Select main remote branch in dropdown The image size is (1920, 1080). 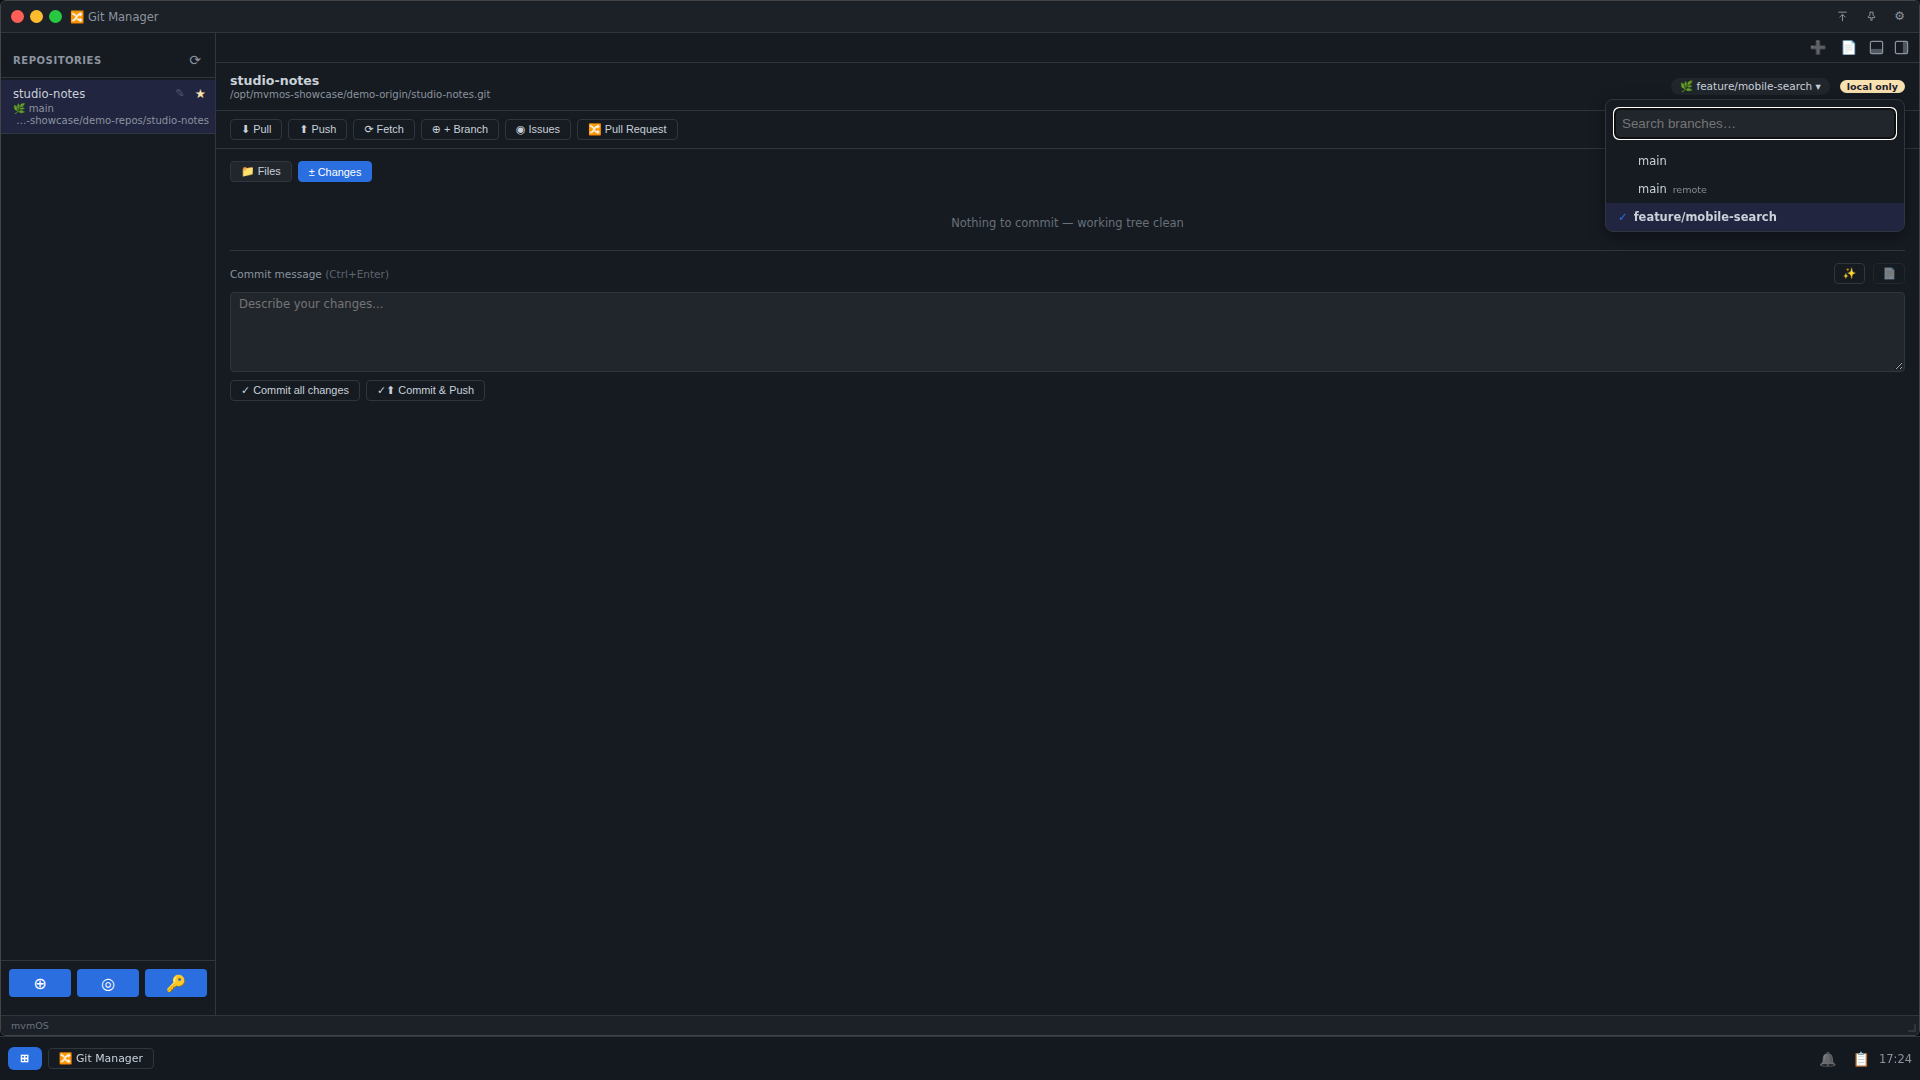click(1755, 189)
